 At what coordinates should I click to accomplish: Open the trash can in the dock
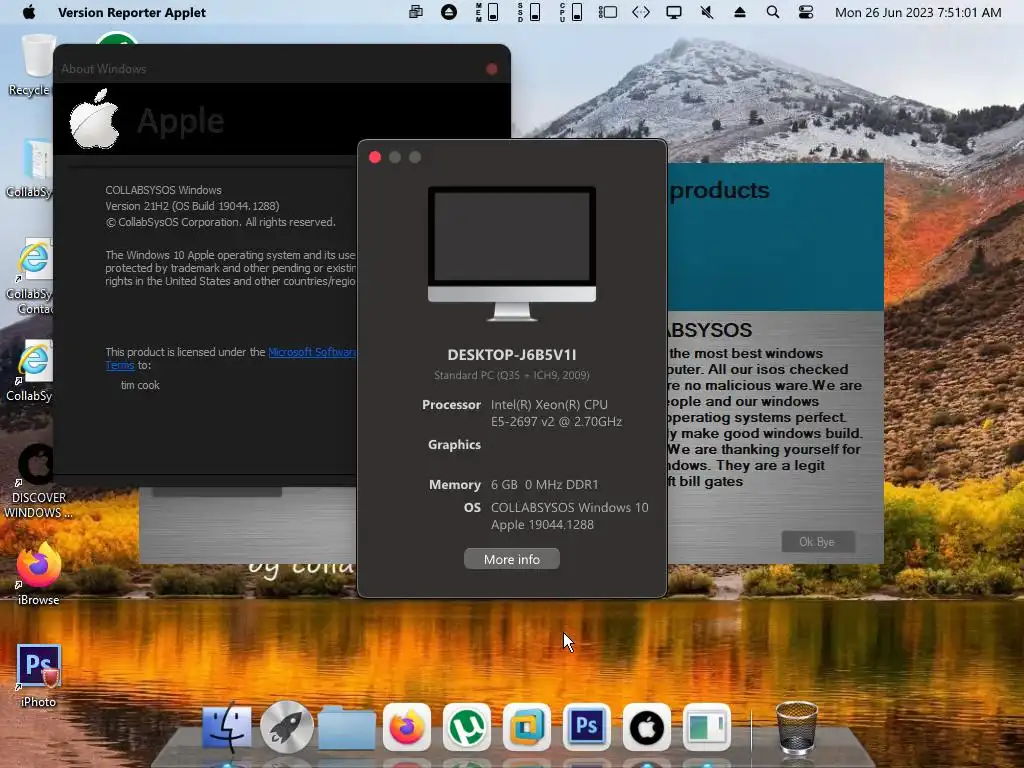796,727
